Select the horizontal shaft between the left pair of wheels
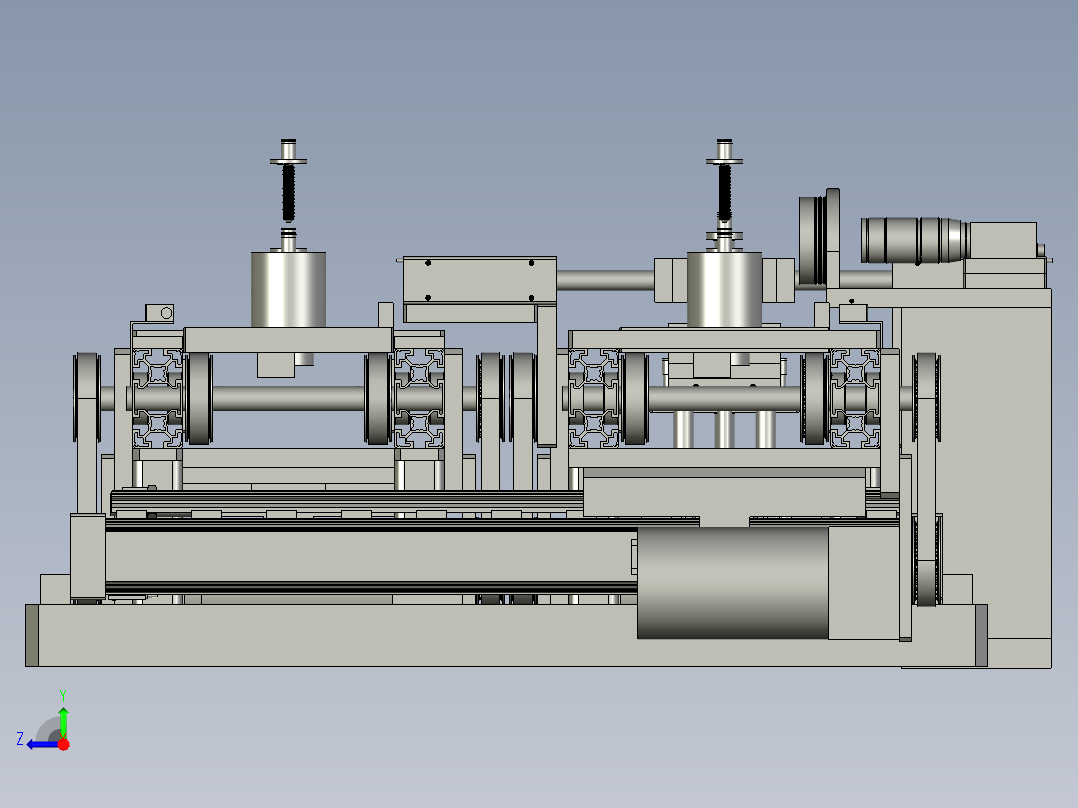The width and height of the screenshot is (1078, 808). click(x=288, y=398)
